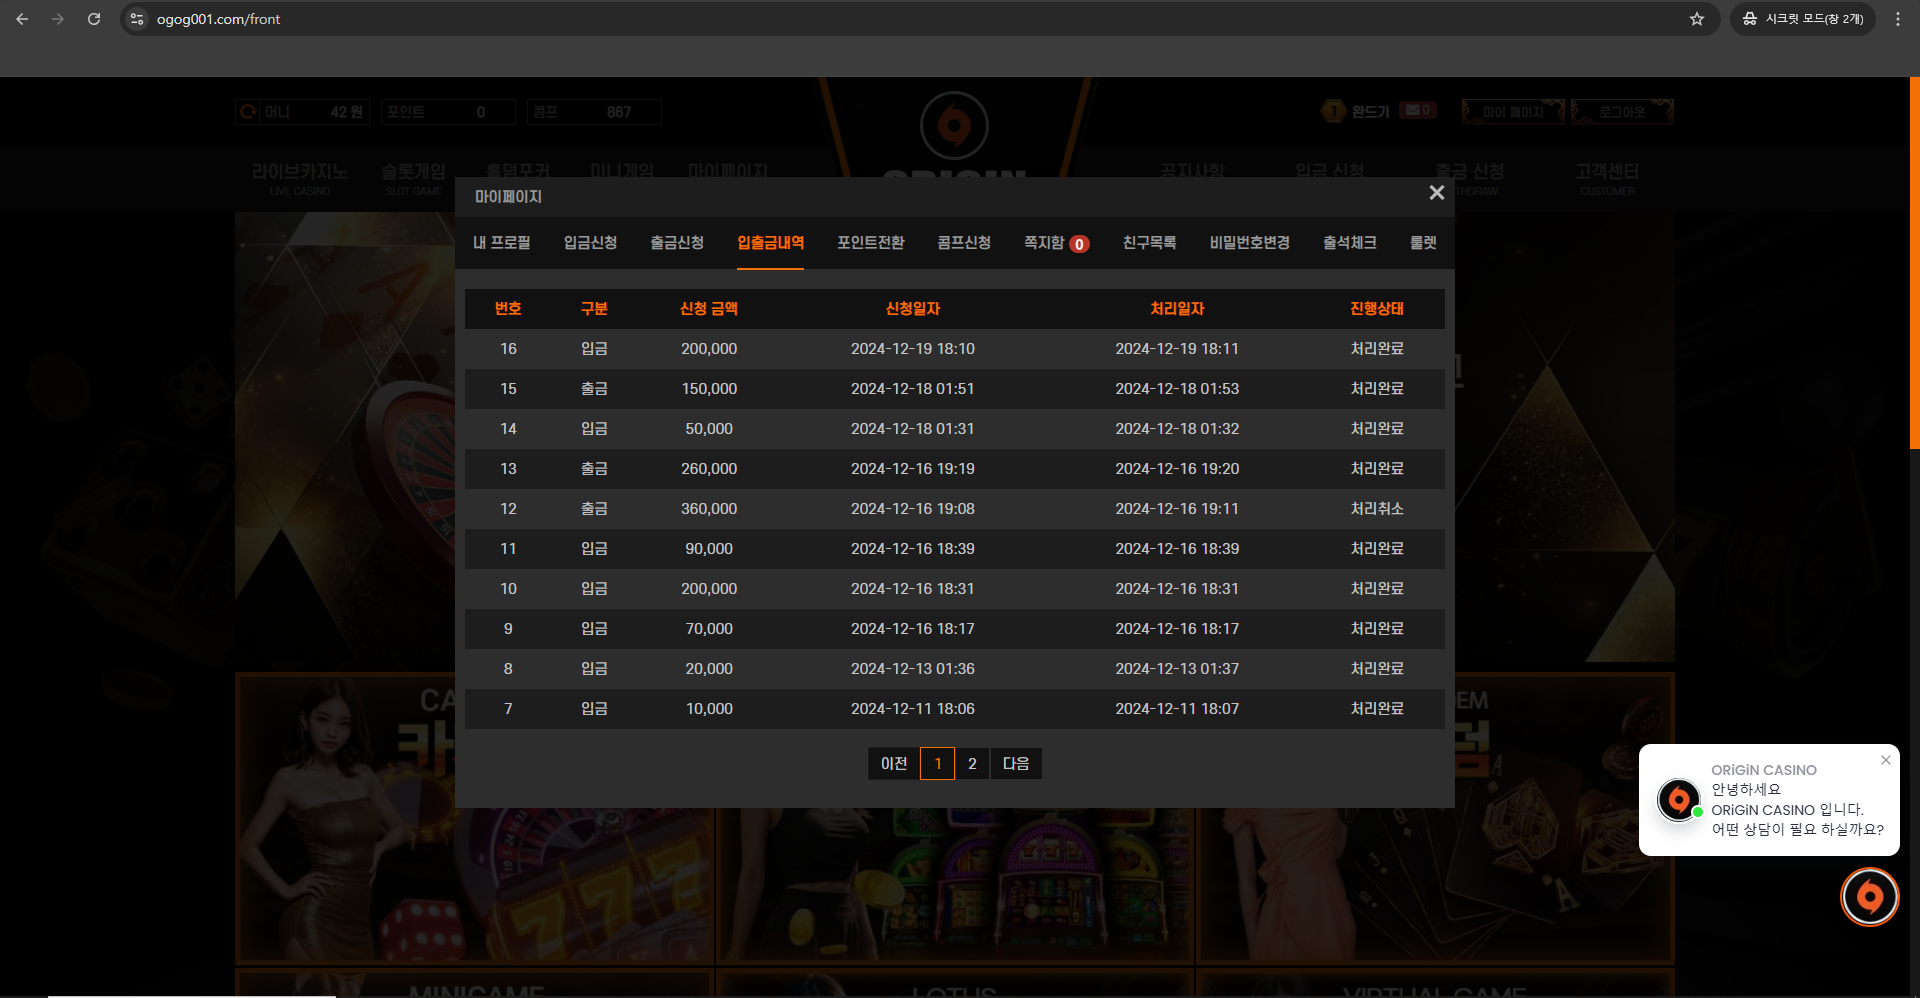The image size is (1920, 998).
Task: Click the gold level badge icon
Action: (1333, 111)
